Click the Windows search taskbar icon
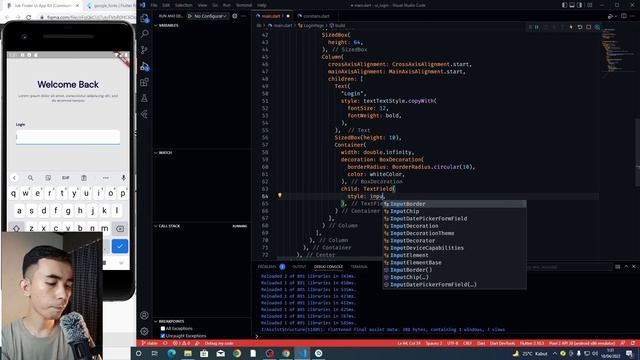Screen dimensions: 640x360 (x=138, y=353)
